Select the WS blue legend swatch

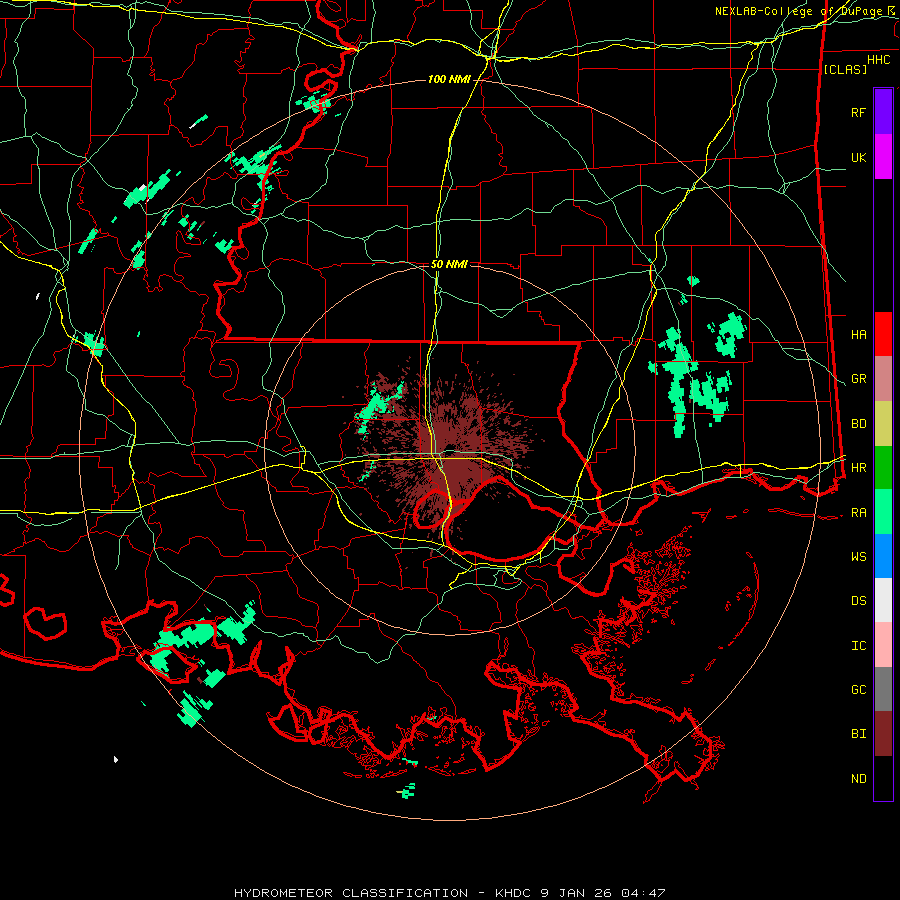(883, 556)
